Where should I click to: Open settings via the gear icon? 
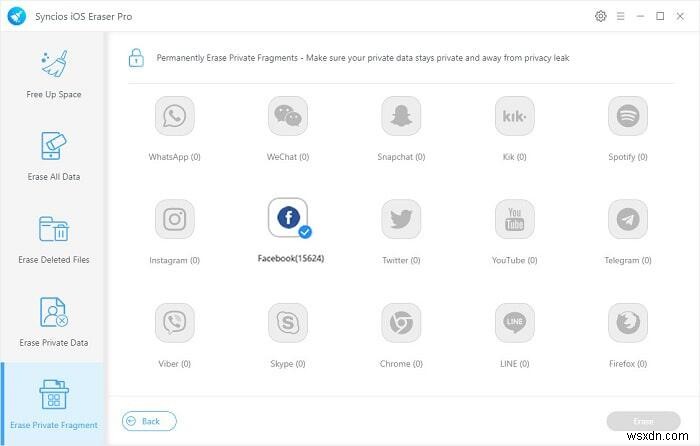coord(601,17)
